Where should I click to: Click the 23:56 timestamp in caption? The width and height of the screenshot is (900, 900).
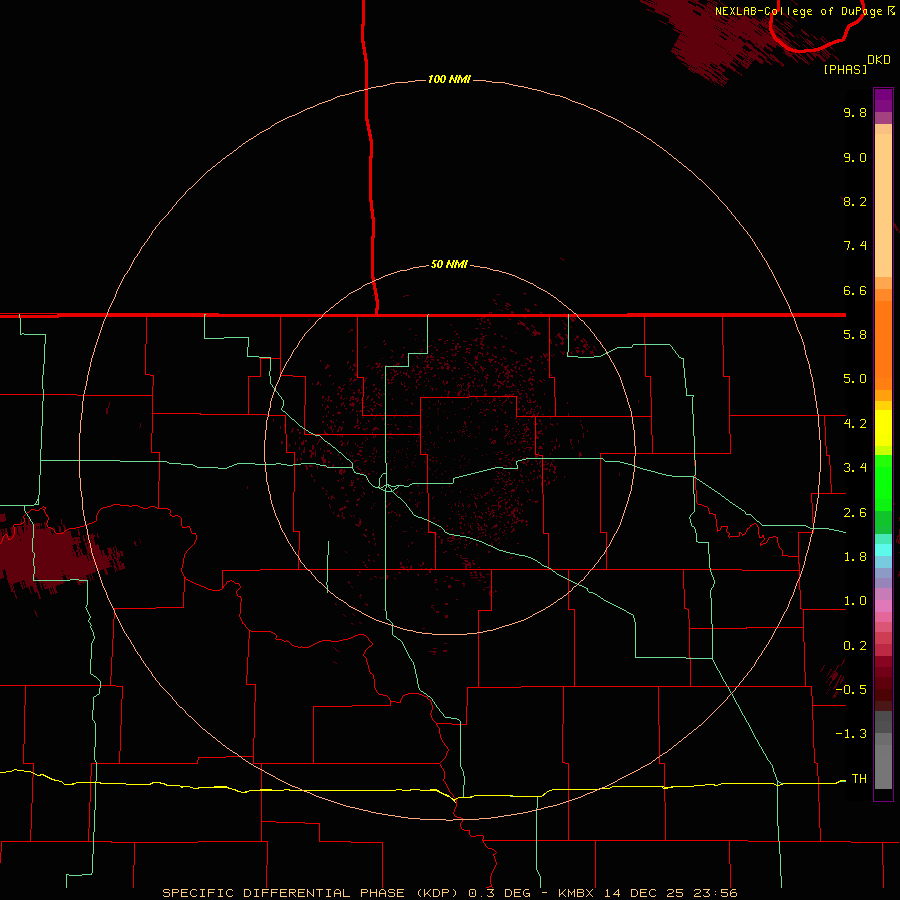point(717,893)
